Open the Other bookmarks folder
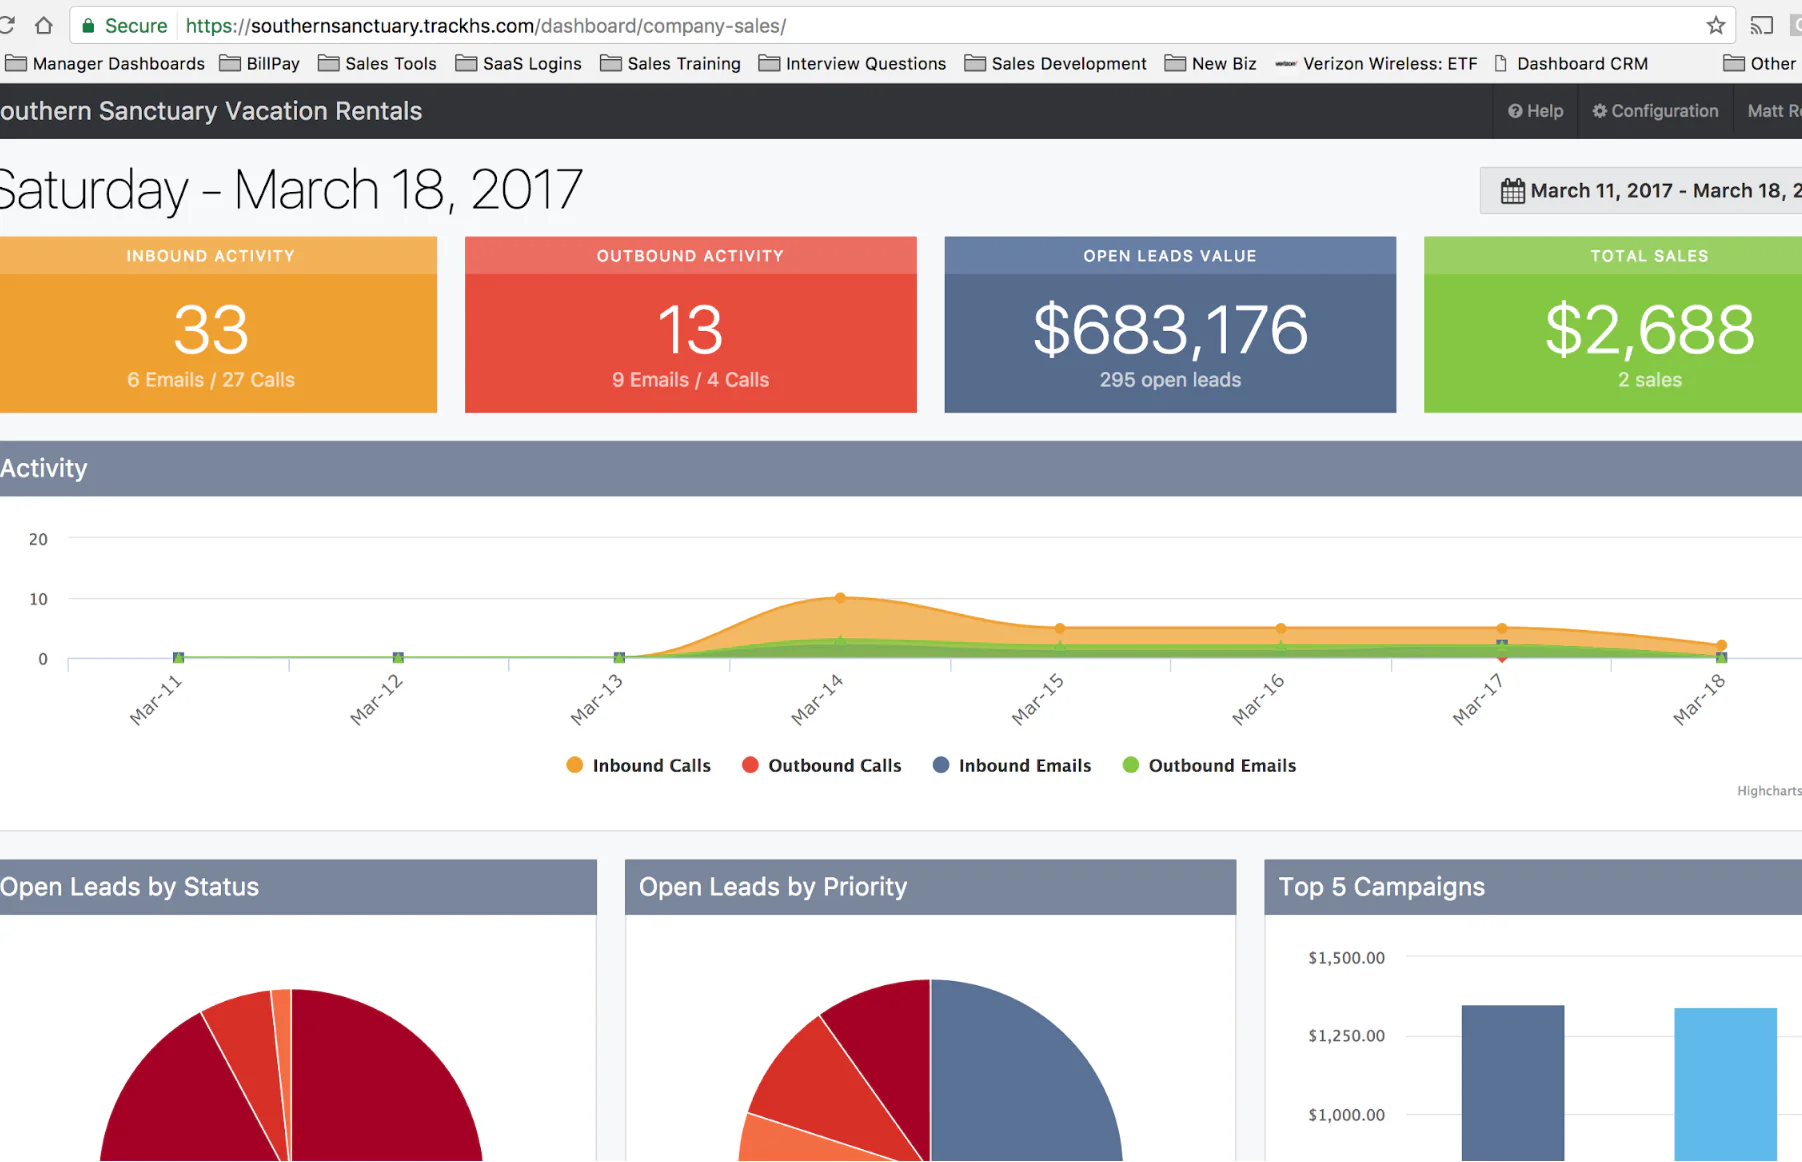The height and width of the screenshot is (1162, 1802). click(1760, 63)
